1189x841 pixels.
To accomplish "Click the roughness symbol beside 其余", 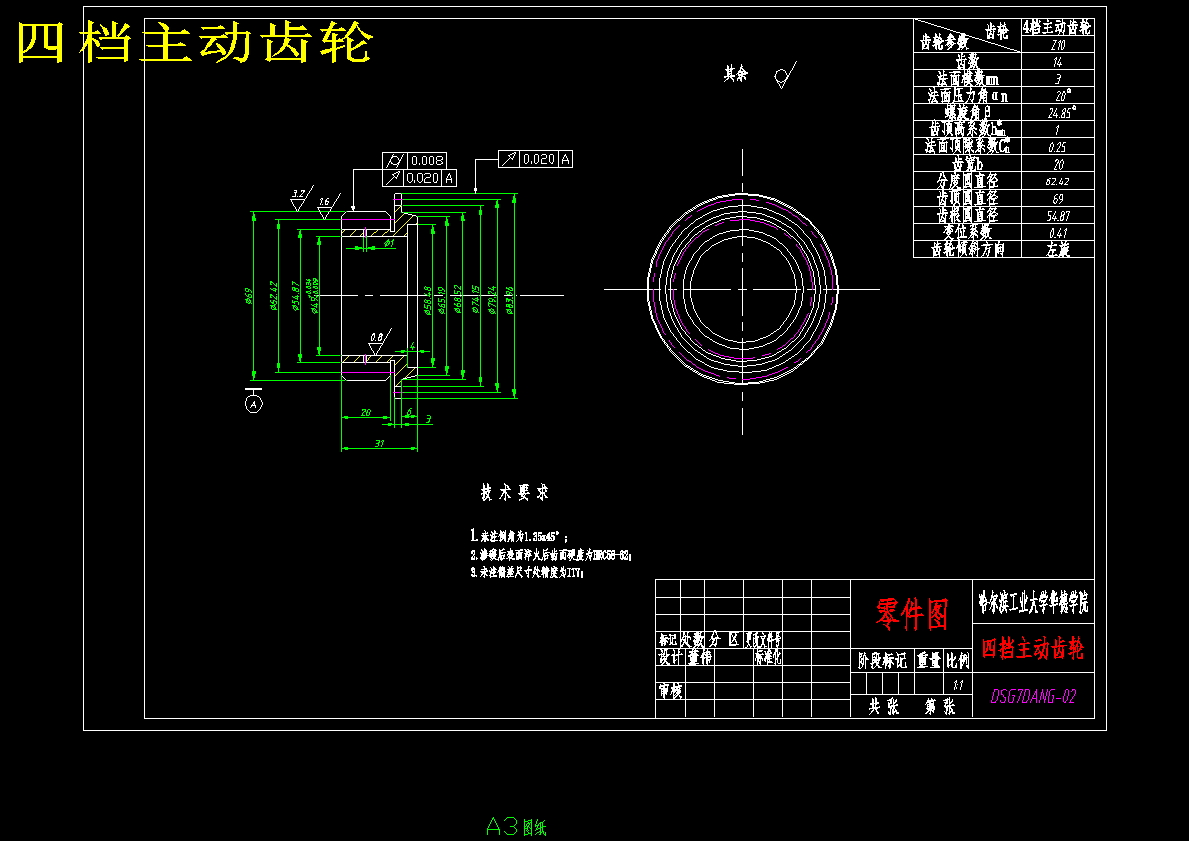I will click(x=785, y=74).
